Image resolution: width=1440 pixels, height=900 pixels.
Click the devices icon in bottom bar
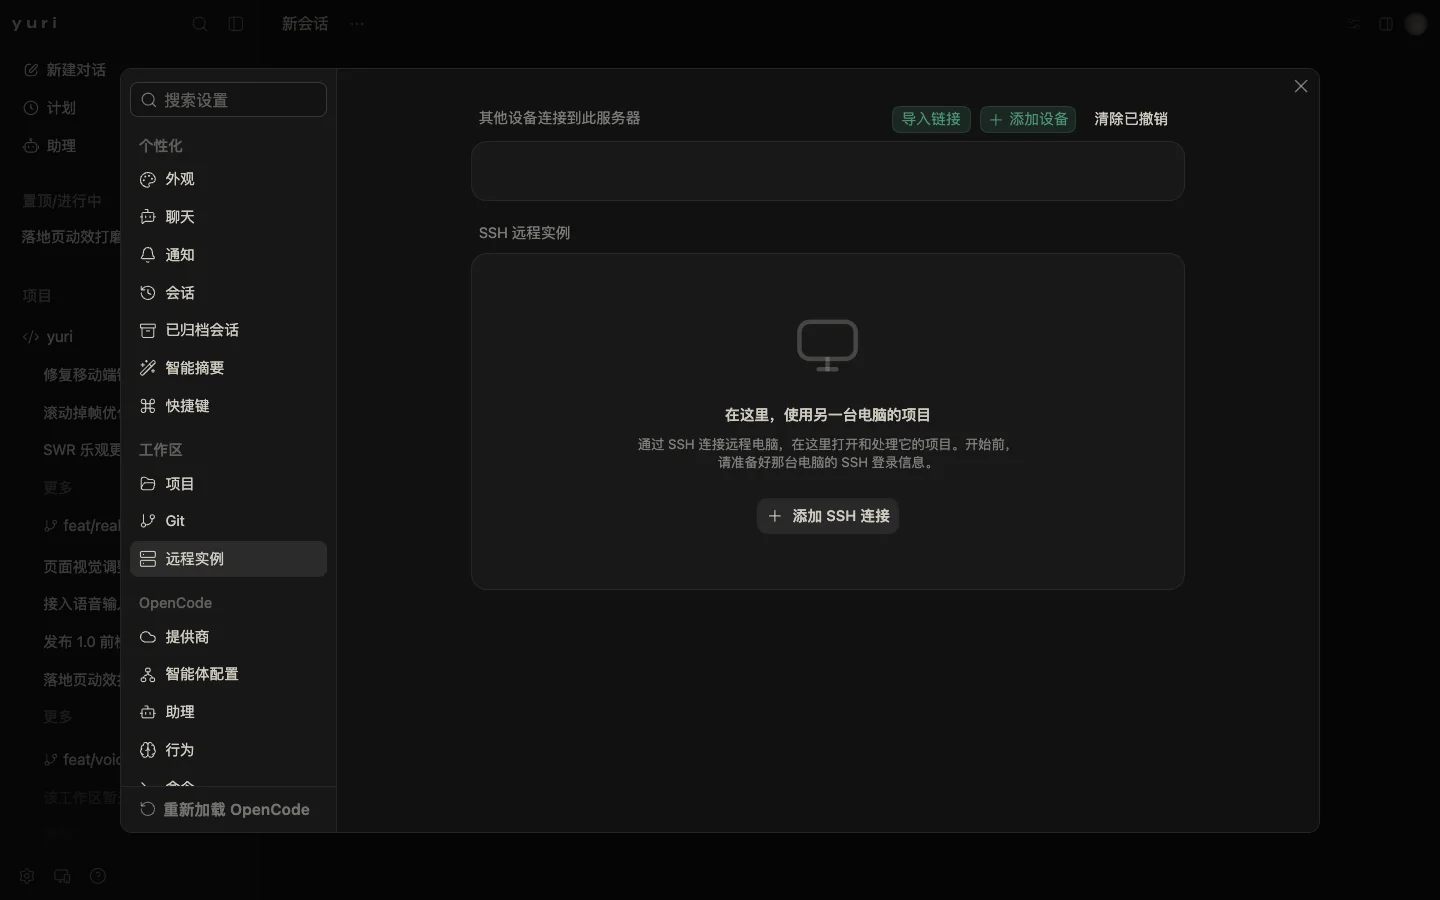[62, 876]
